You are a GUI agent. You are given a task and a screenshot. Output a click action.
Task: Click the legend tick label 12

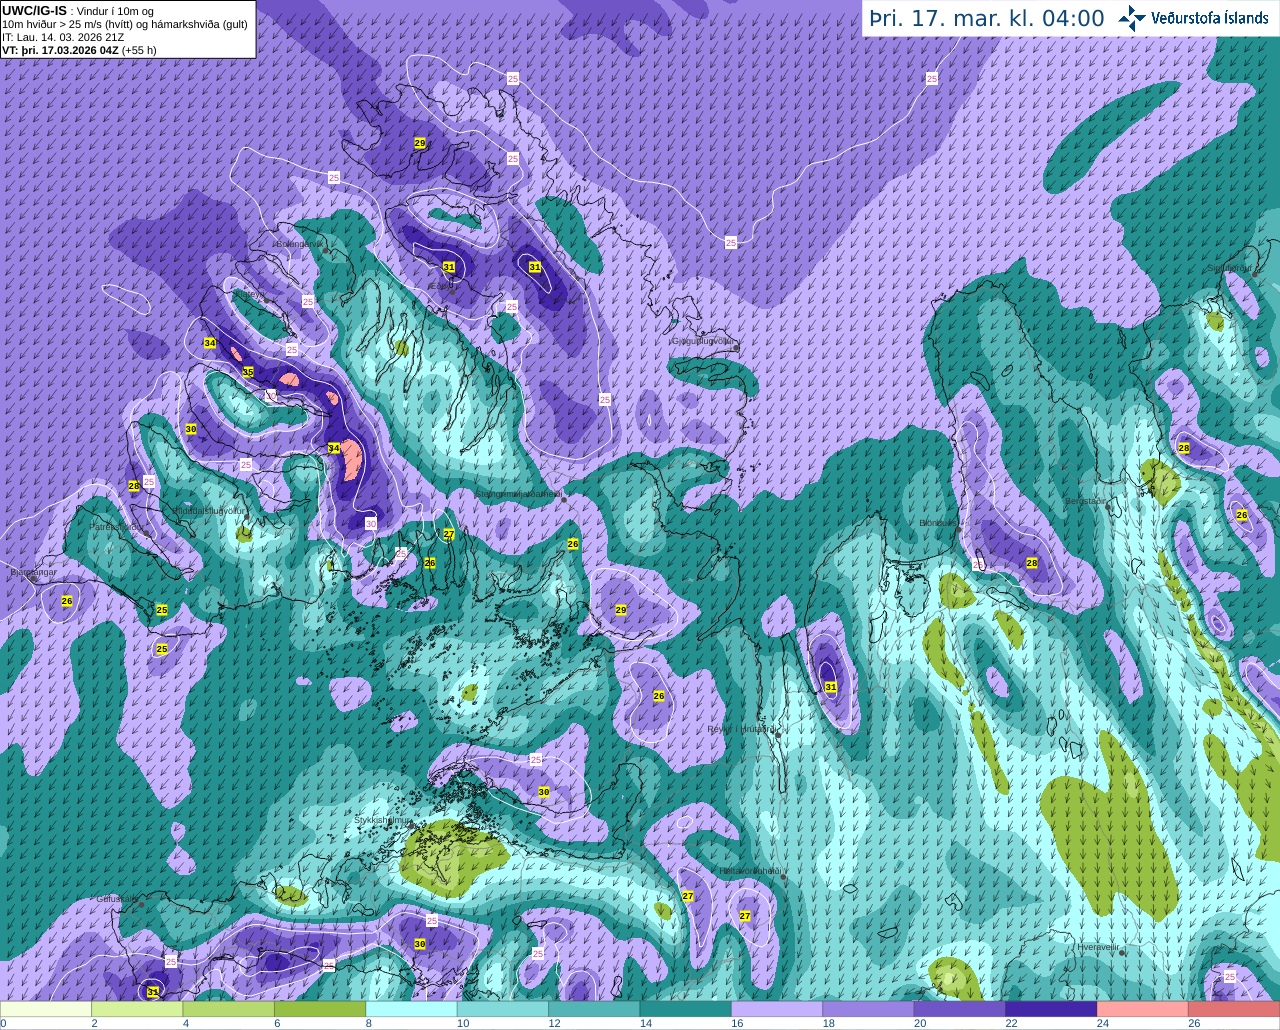click(x=554, y=1023)
